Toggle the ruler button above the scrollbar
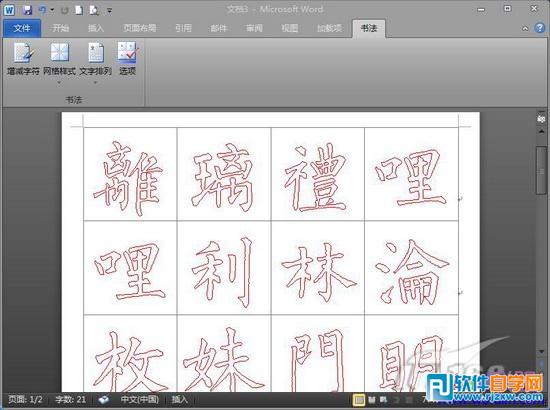 [541, 119]
